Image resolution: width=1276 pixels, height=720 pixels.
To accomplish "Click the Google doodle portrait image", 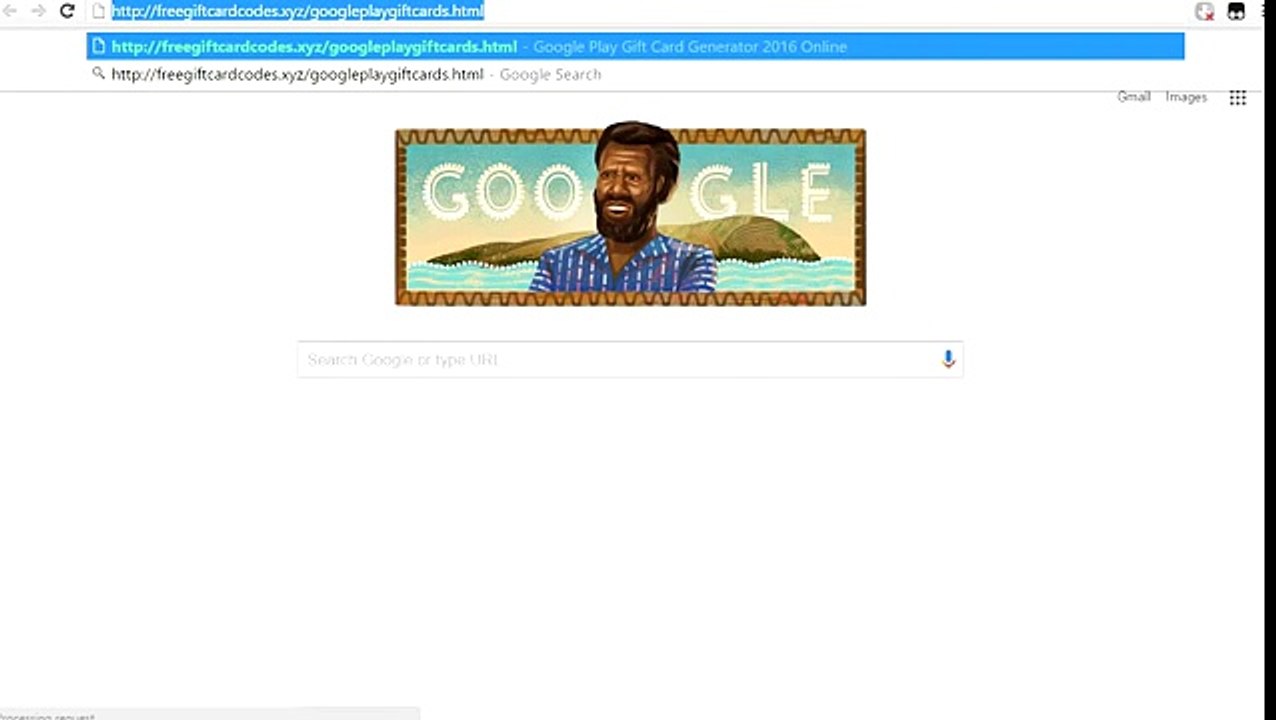I will pos(630,216).
